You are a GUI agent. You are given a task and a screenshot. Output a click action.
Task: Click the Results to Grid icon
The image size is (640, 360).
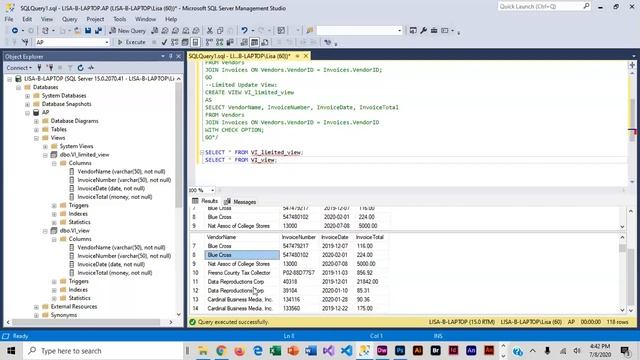click(x=254, y=42)
